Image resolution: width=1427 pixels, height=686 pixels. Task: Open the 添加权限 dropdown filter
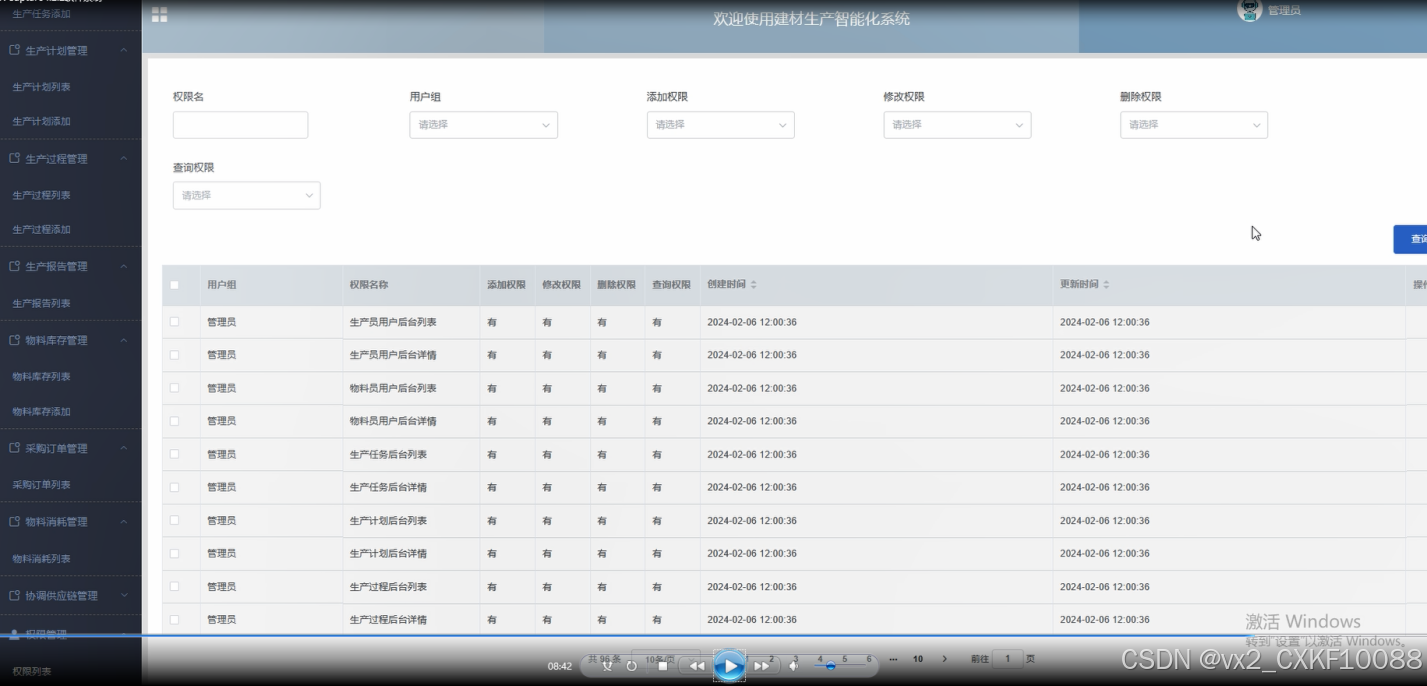pos(720,125)
